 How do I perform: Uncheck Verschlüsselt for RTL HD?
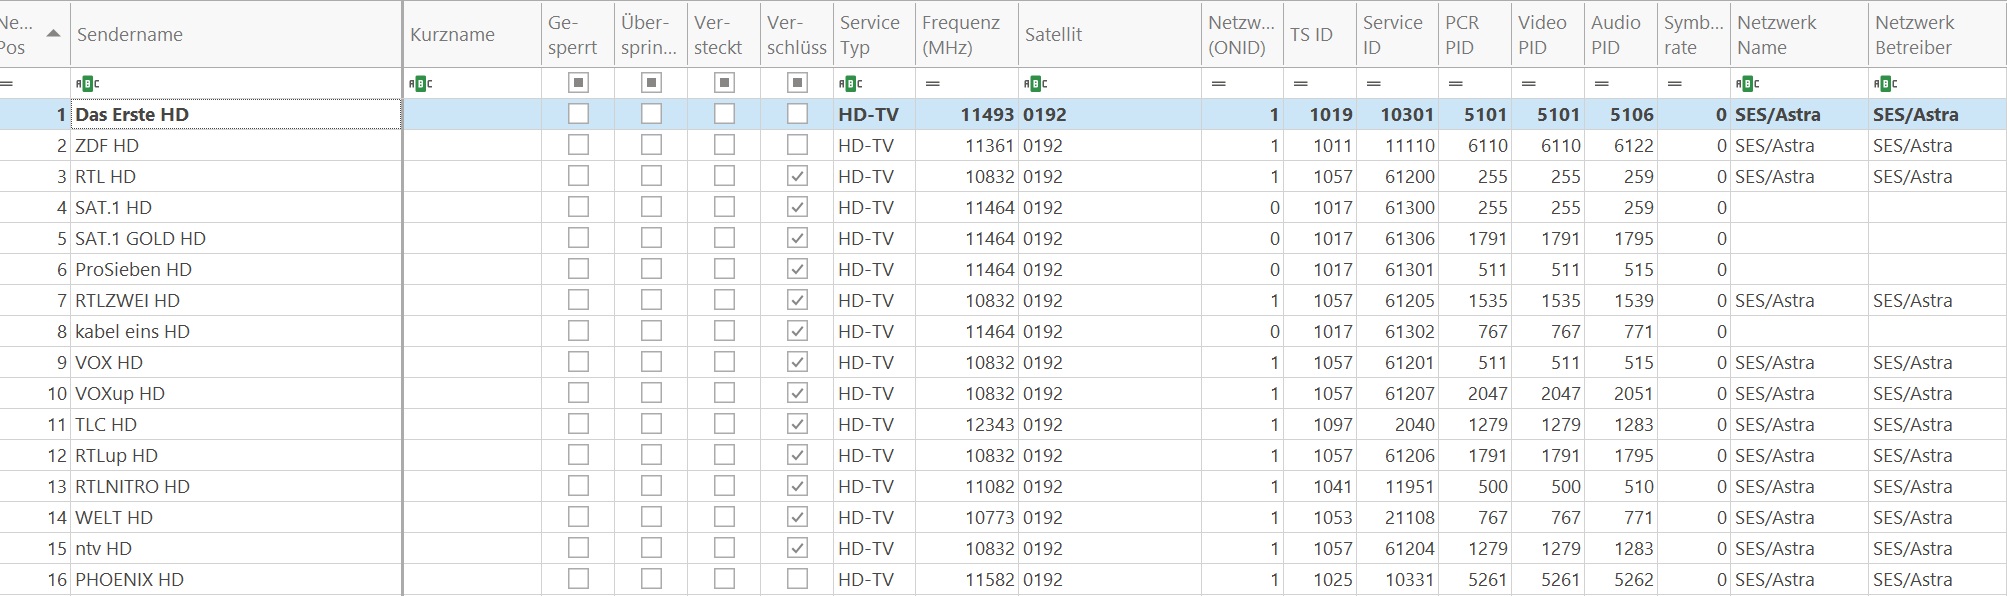[797, 176]
